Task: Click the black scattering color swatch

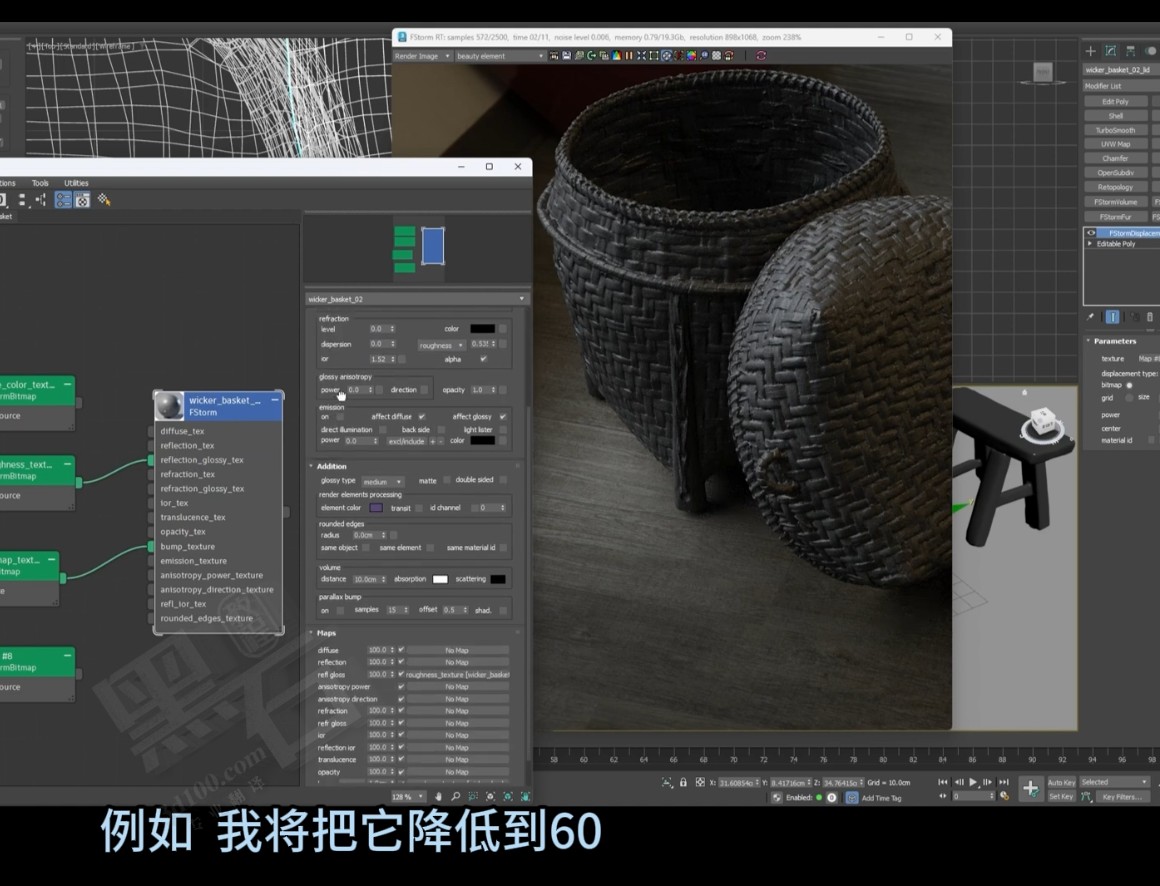Action: pyautogui.click(x=498, y=579)
